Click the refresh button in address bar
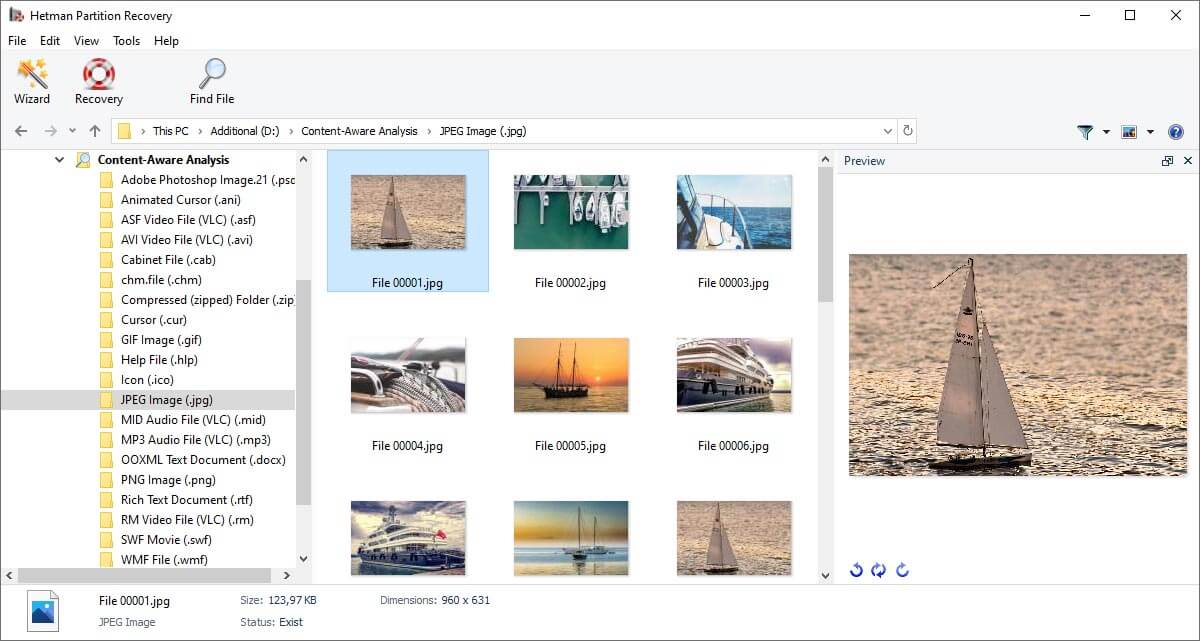The height and width of the screenshot is (641, 1200). point(907,131)
